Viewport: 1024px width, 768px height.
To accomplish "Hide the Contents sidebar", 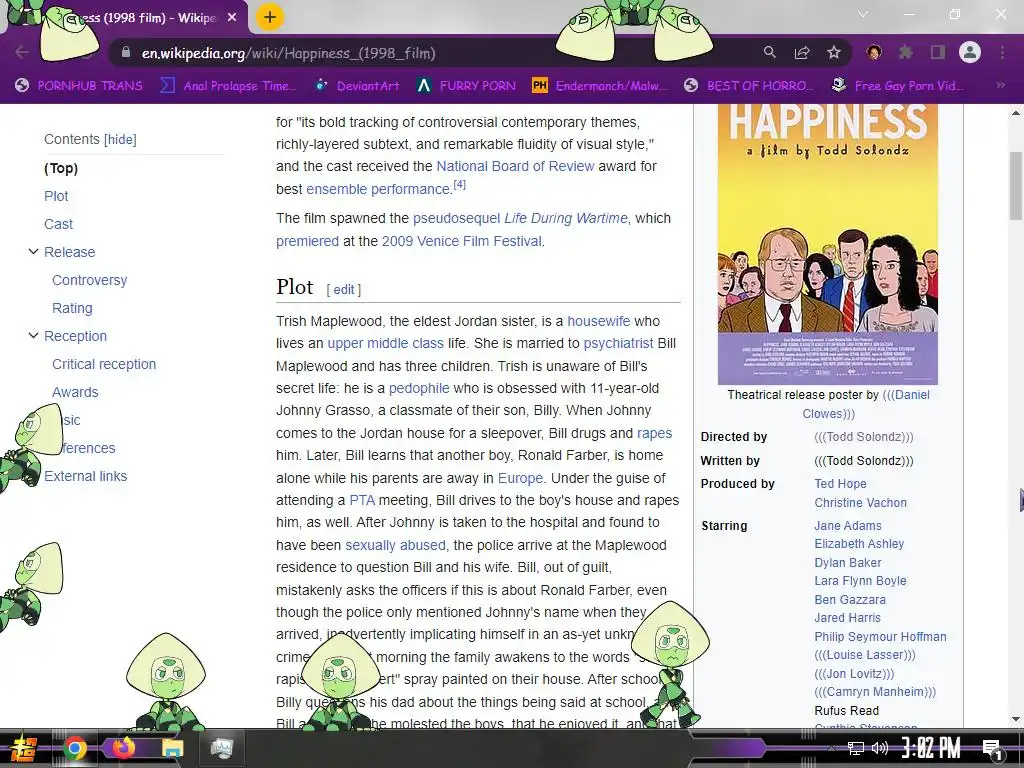I will [120, 139].
